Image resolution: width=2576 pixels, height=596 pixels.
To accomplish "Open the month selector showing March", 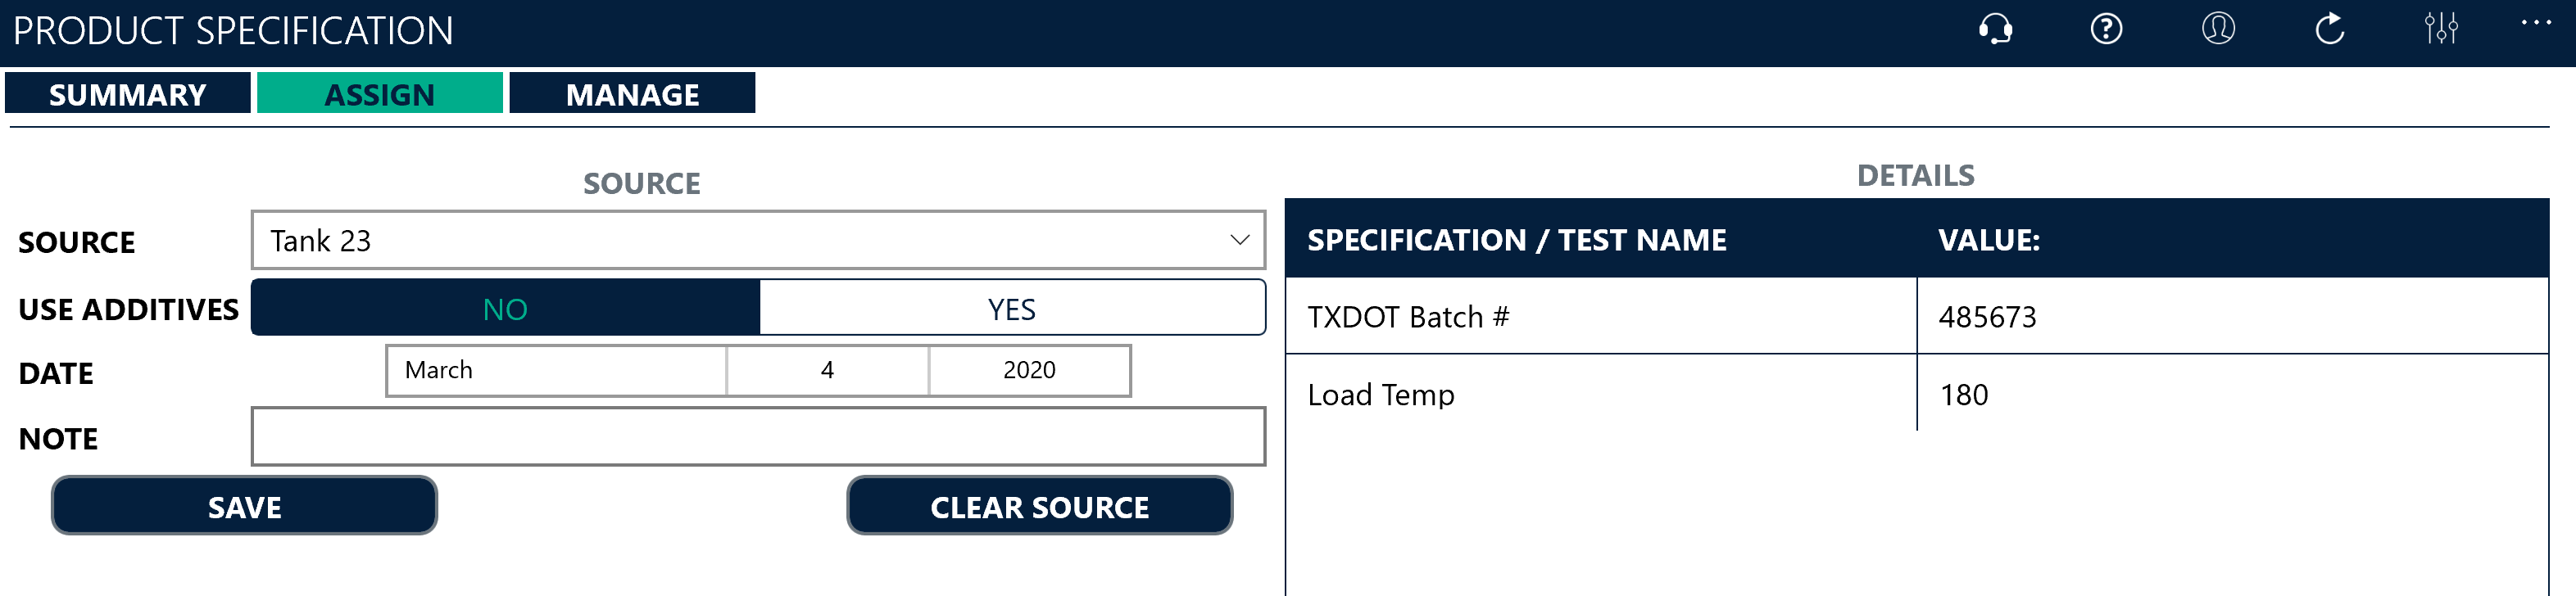I will click(556, 370).
